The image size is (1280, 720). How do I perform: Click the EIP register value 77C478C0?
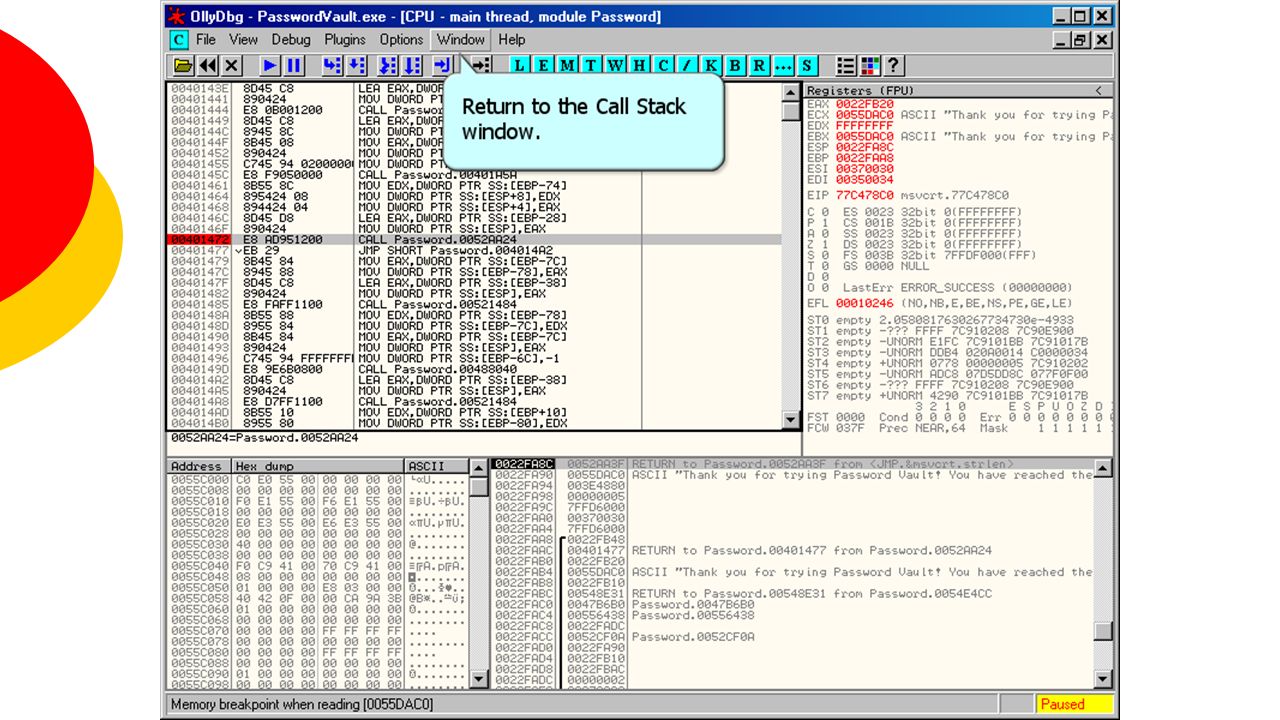[x=865, y=195]
